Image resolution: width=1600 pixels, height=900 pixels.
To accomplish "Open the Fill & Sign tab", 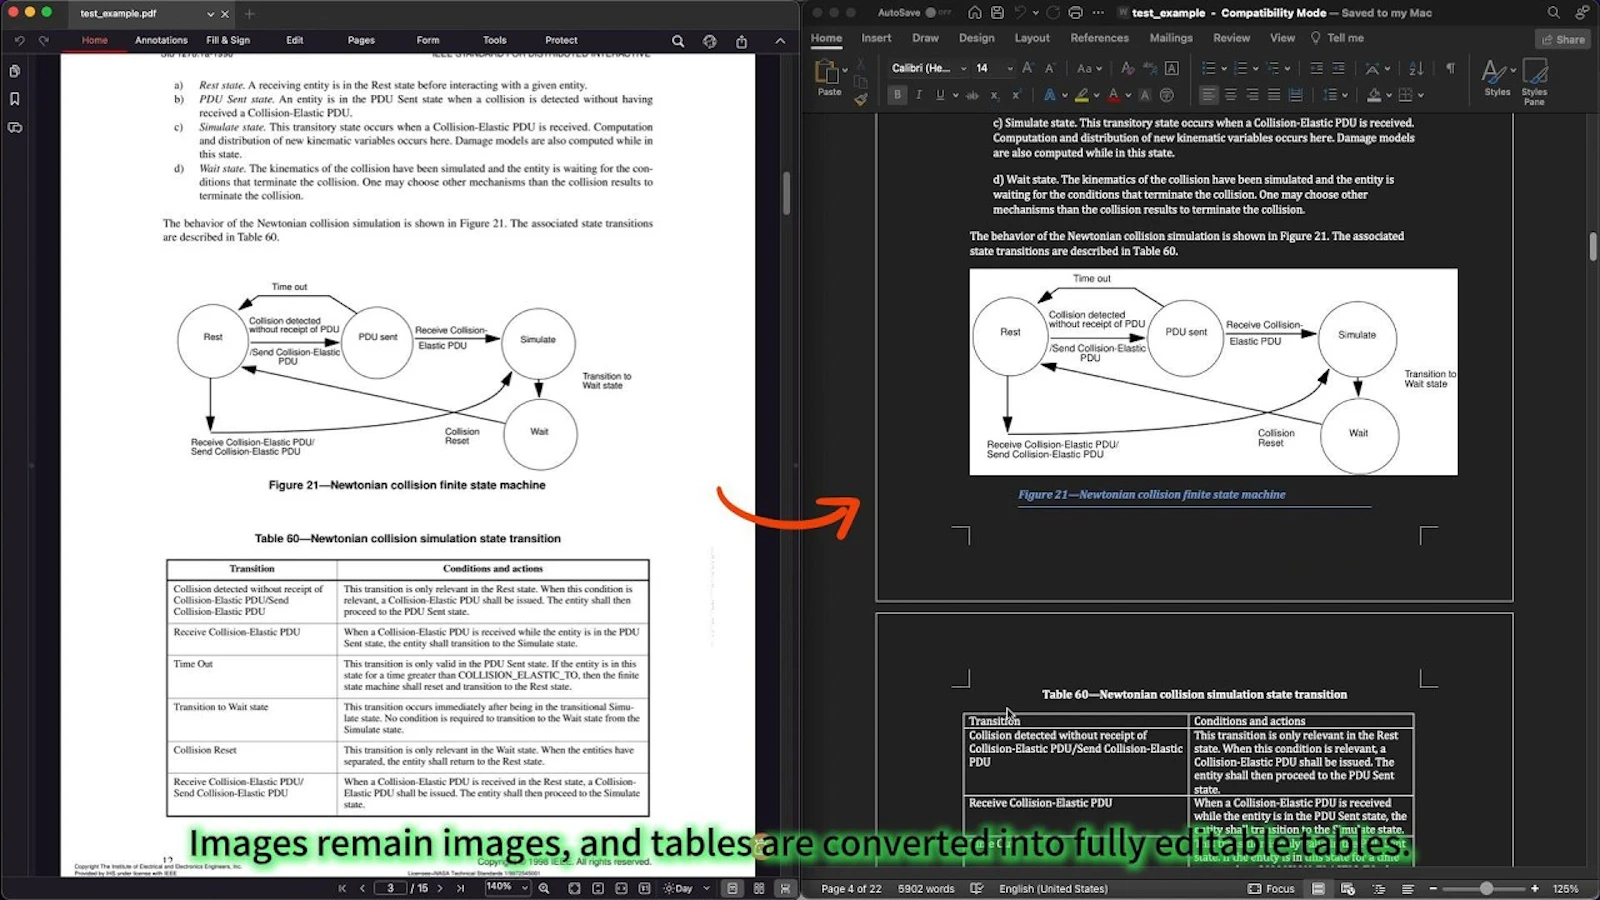I will 228,41.
